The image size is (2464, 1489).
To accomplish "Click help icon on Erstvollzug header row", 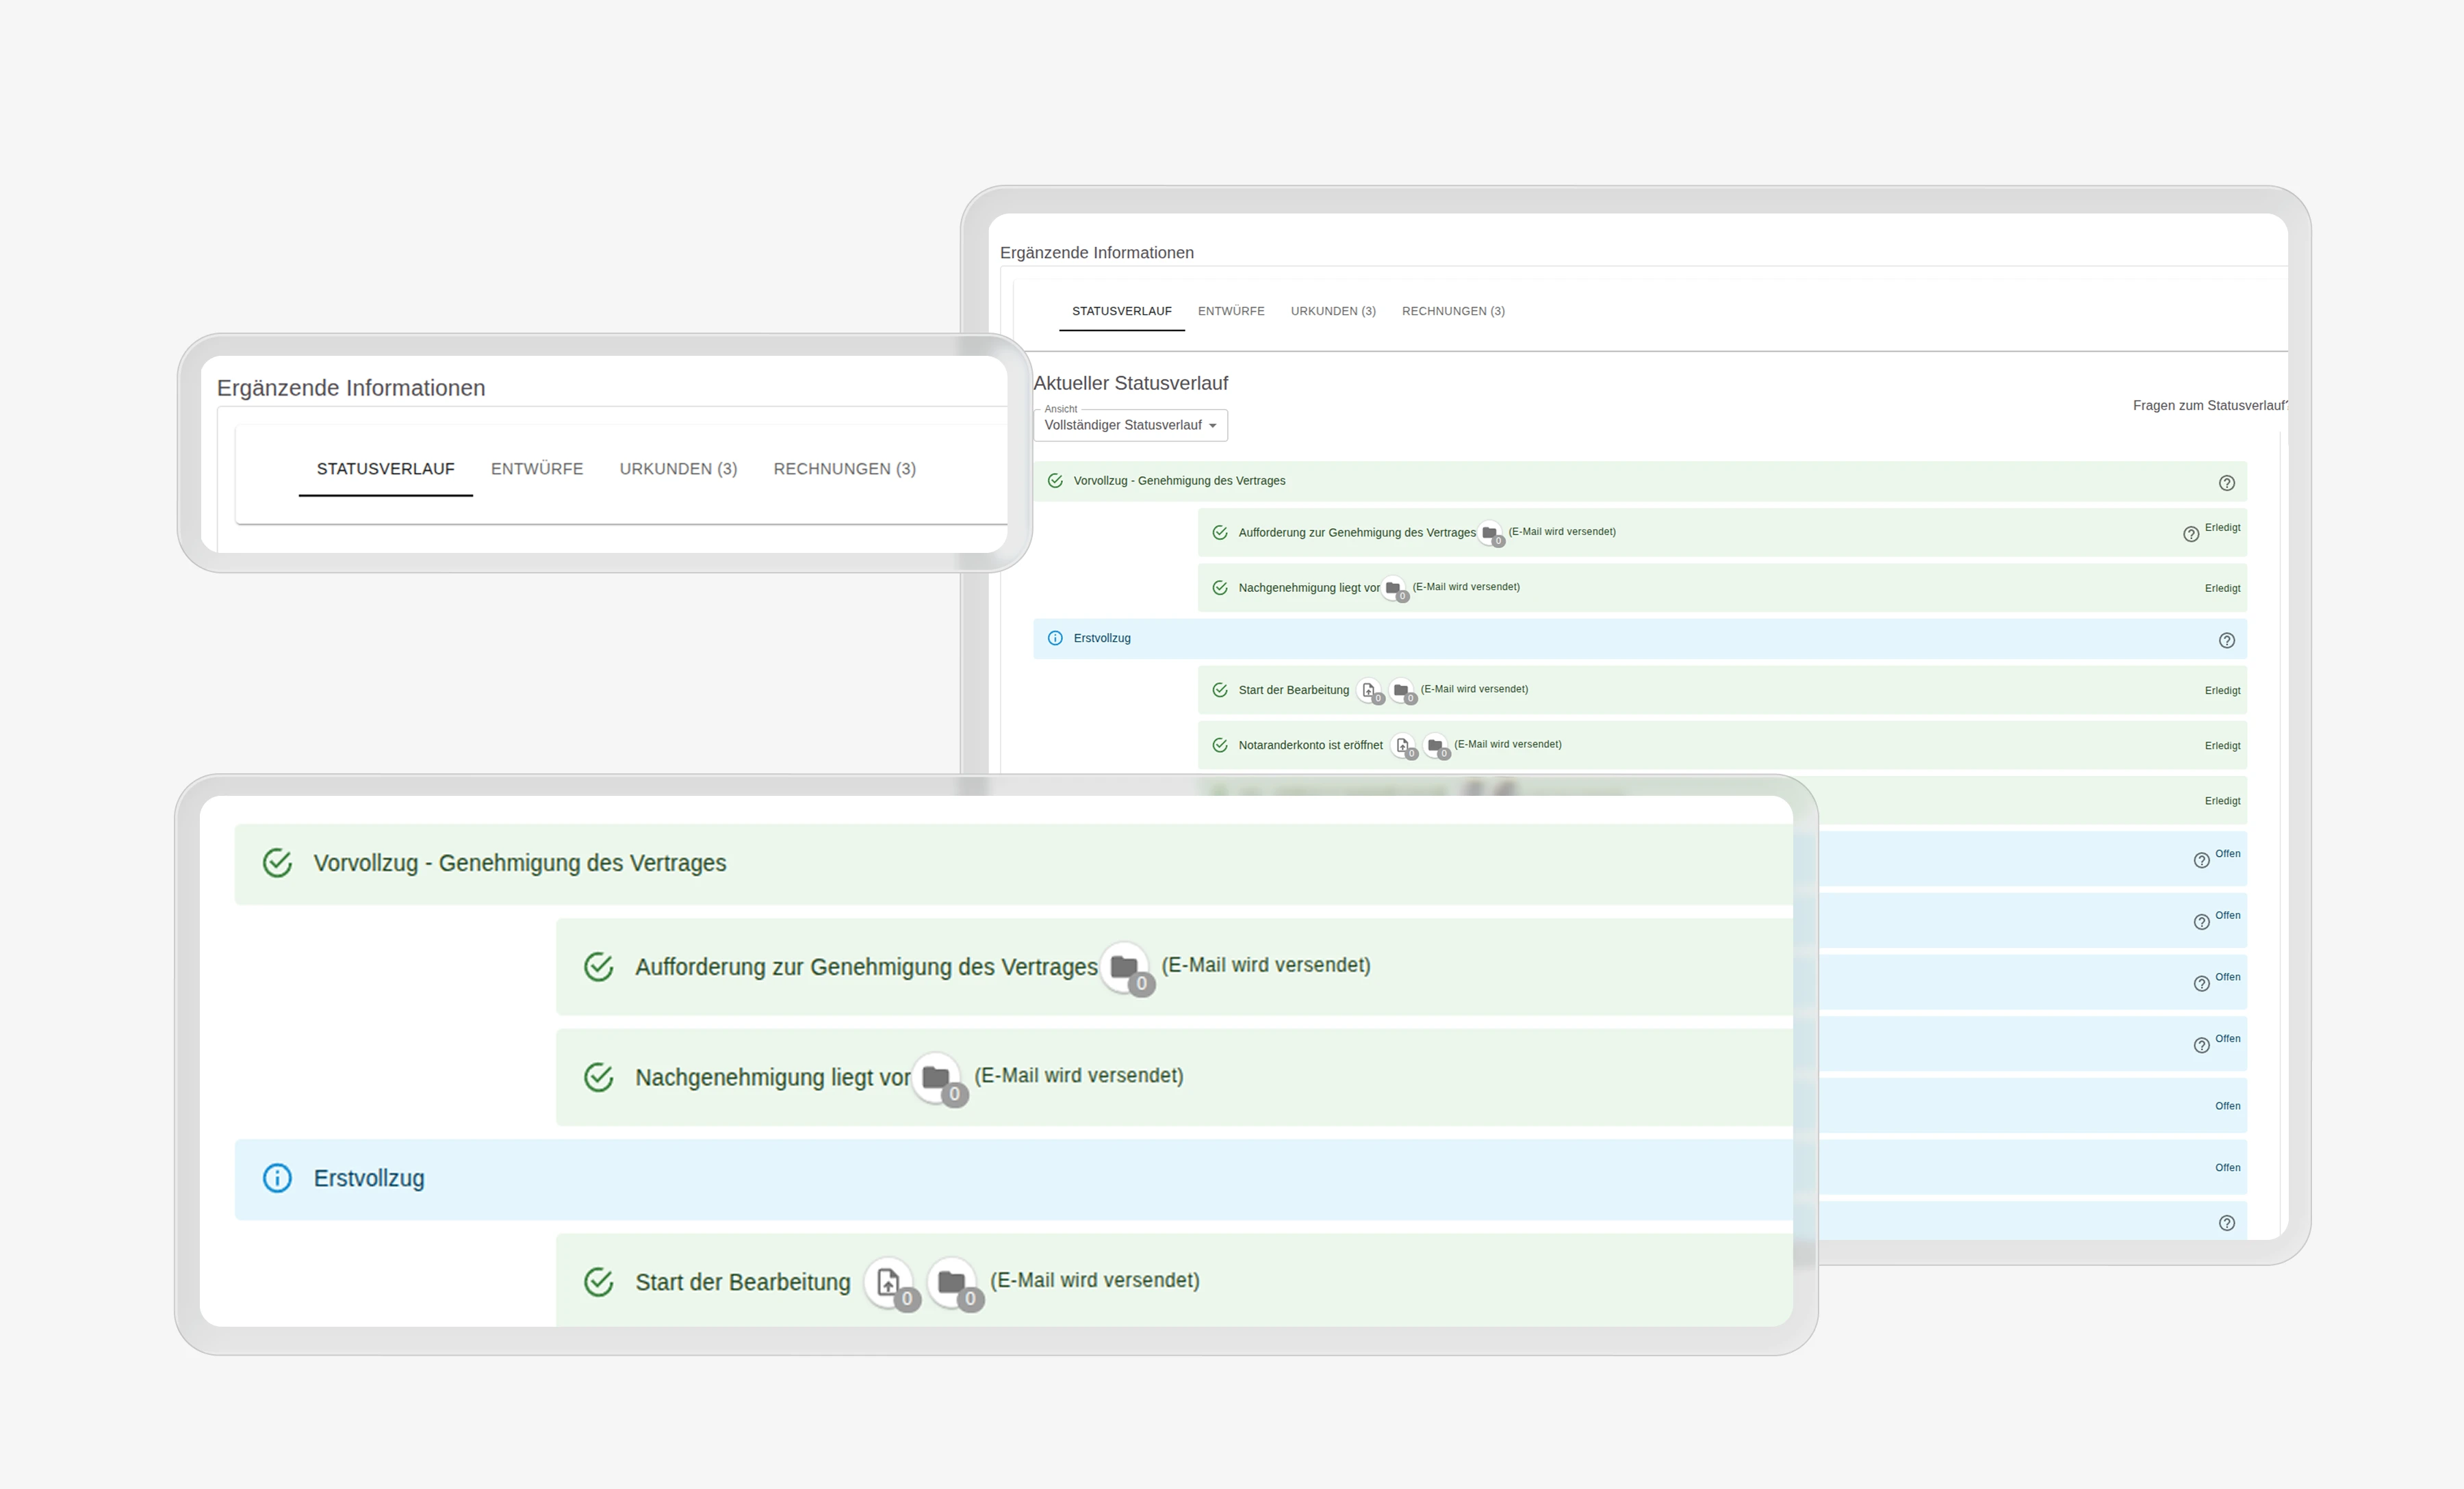I will coord(2226,641).
